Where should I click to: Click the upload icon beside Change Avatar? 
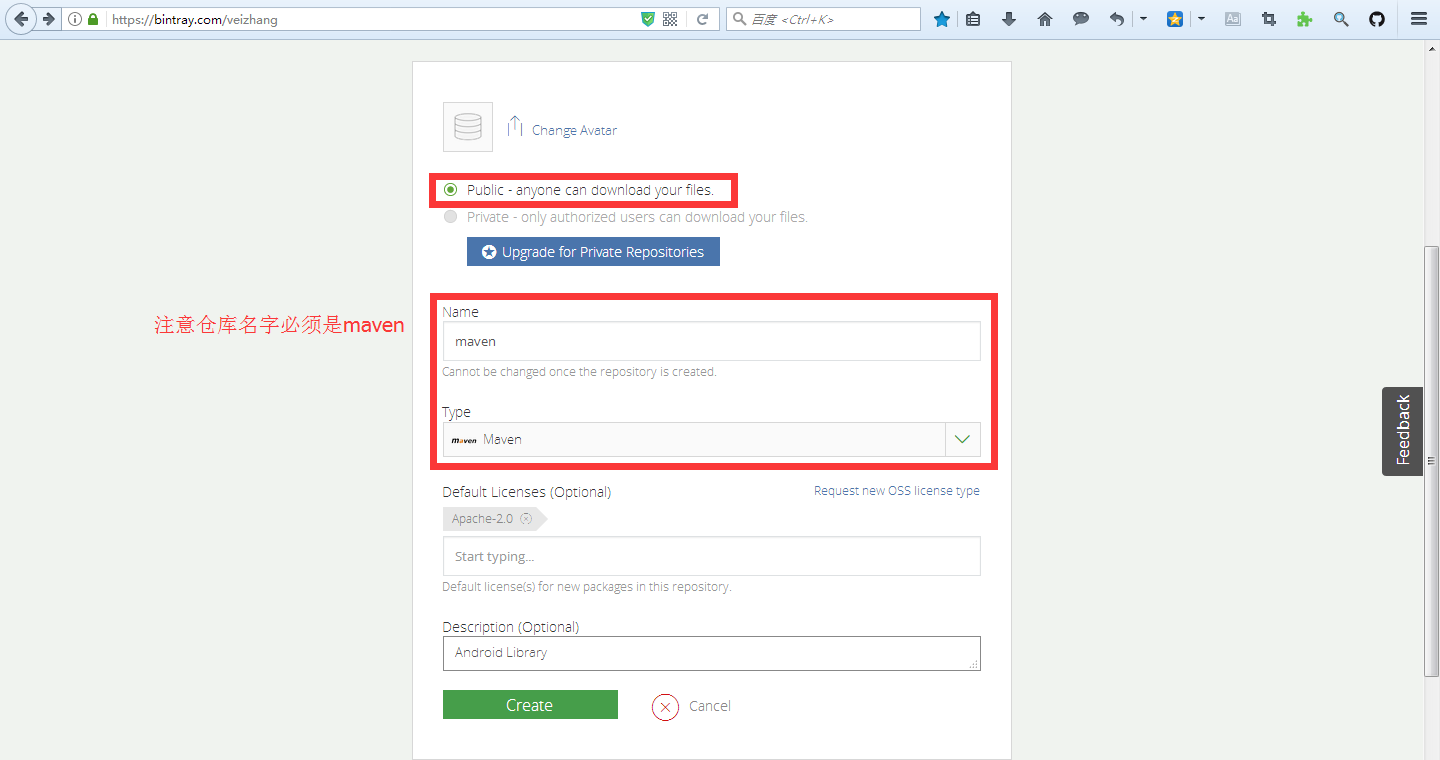click(x=515, y=127)
